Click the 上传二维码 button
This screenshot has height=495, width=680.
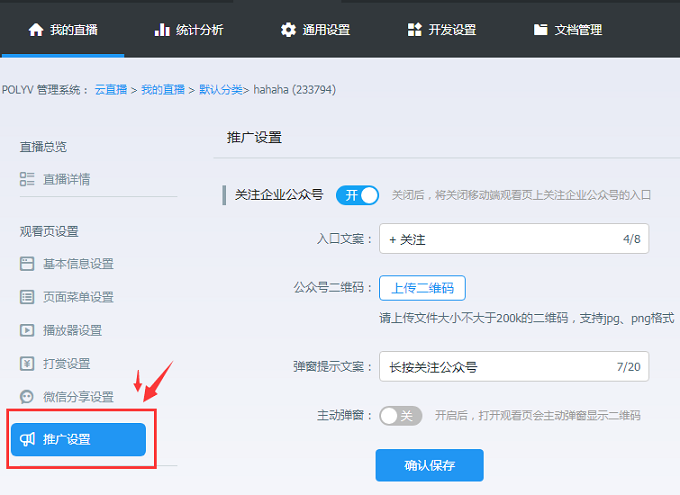click(422, 288)
